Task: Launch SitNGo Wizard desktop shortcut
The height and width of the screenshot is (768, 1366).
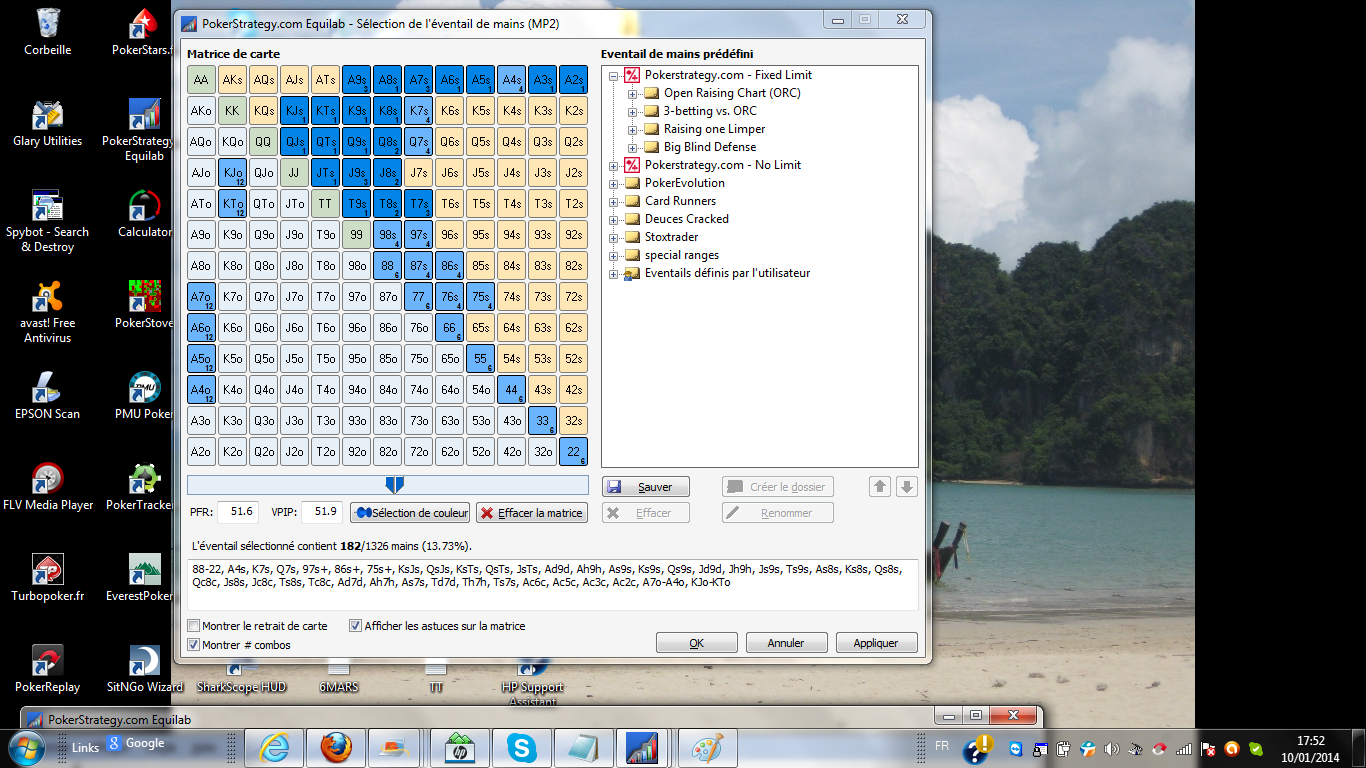Action: pyautogui.click(x=145, y=668)
